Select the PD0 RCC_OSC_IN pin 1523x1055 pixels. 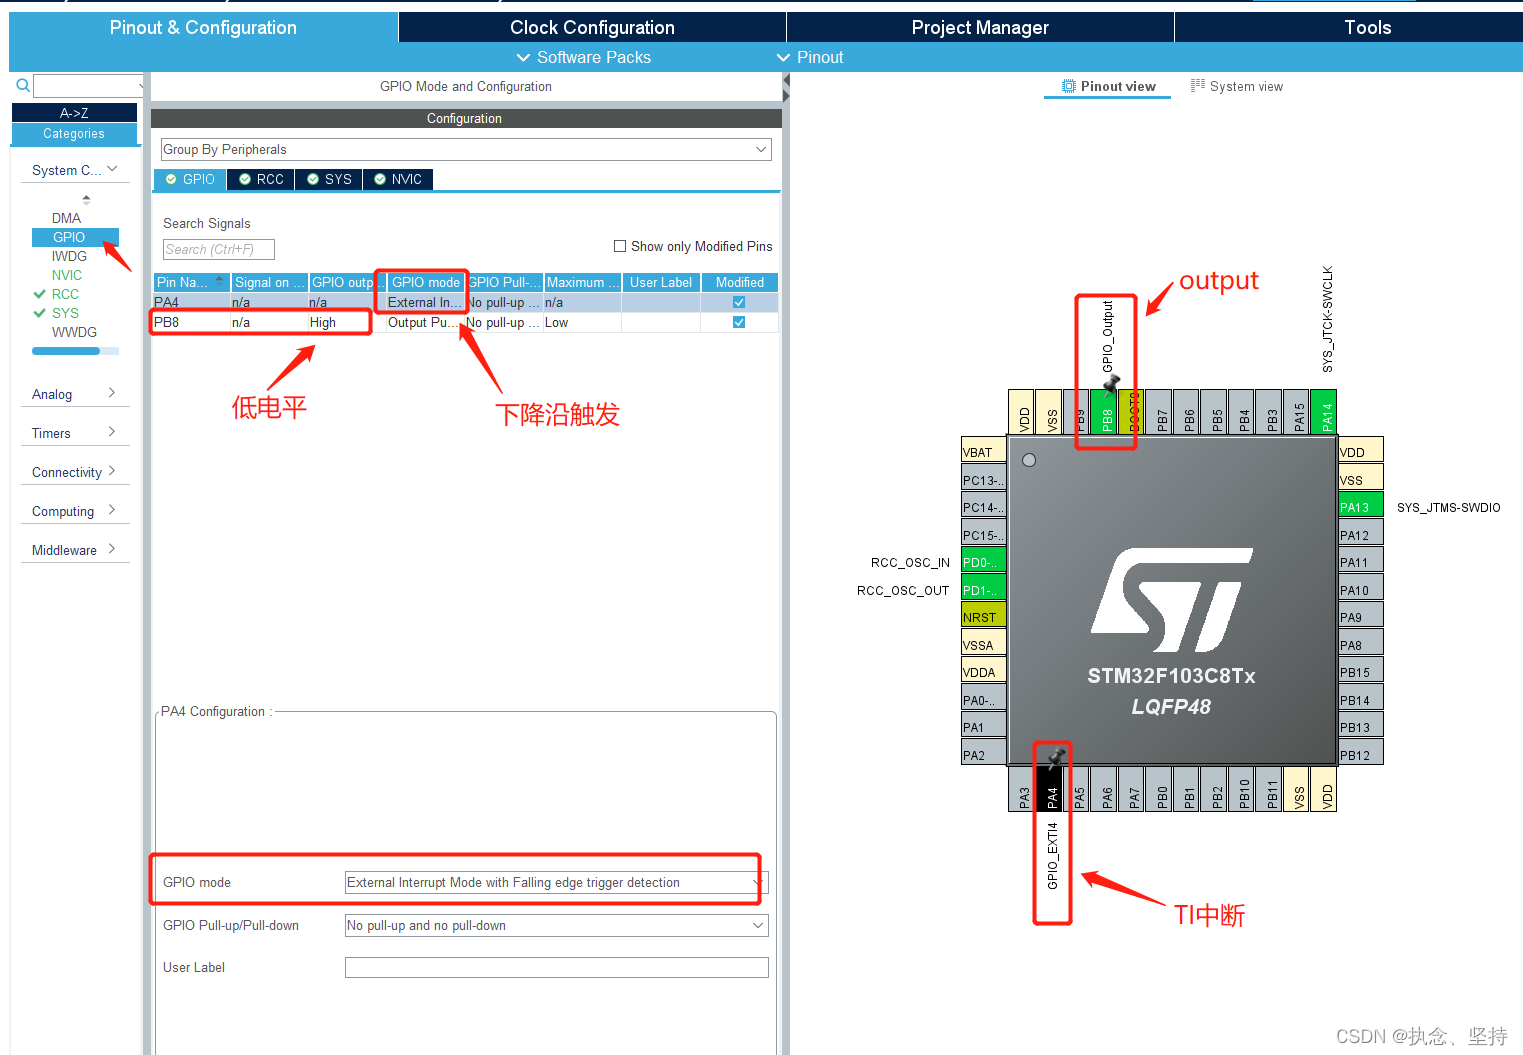point(983,560)
